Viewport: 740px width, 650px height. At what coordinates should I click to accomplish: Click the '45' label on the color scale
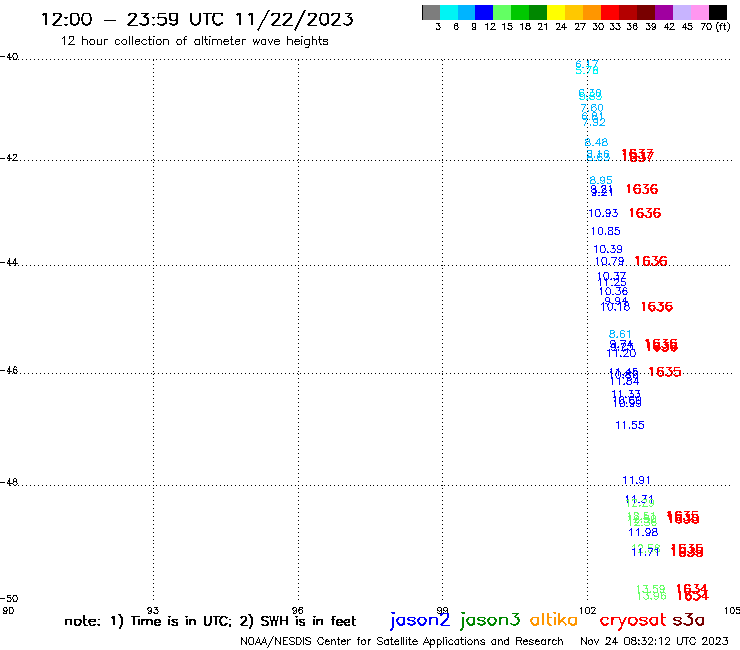(x=687, y=27)
